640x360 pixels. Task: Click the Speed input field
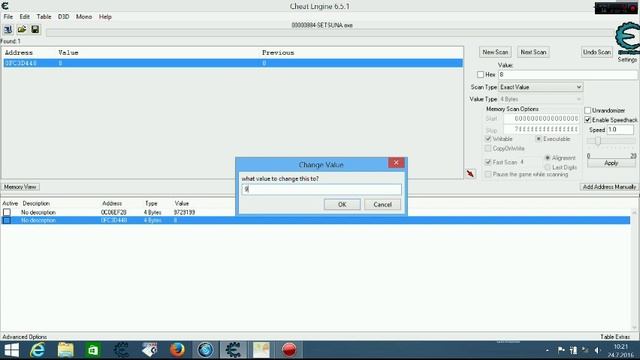[620, 129]
